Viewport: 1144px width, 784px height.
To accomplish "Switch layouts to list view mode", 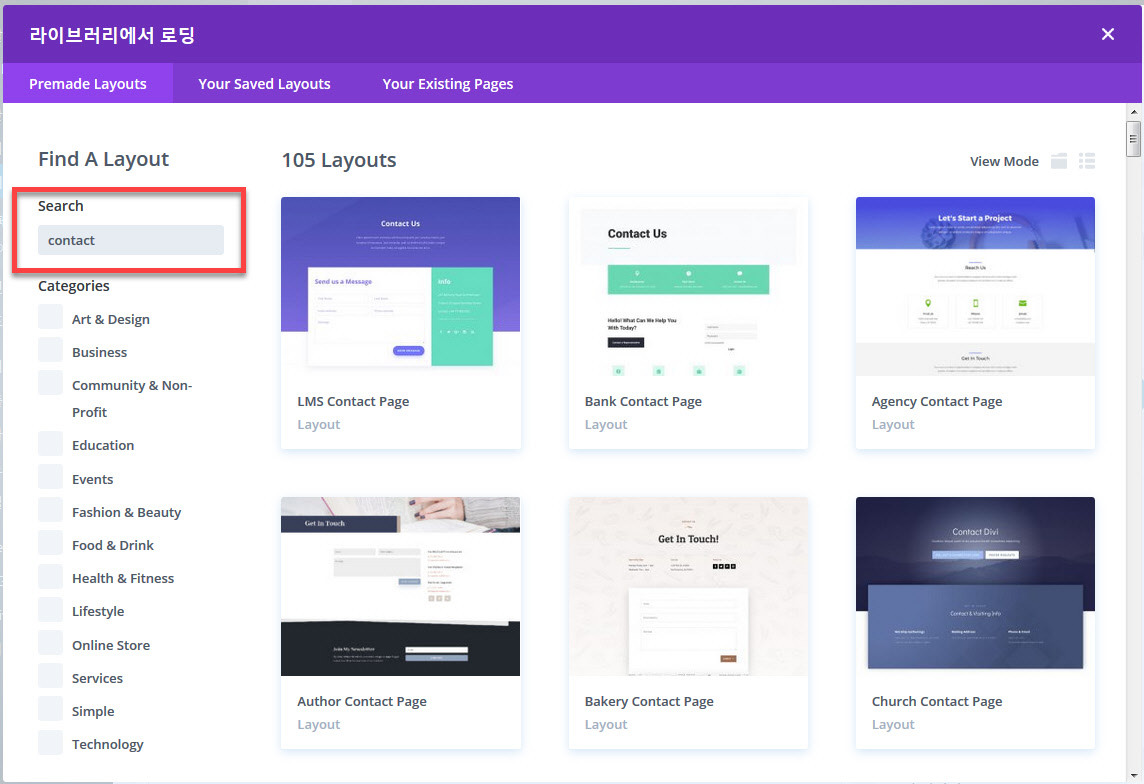I will (1087, 160).
